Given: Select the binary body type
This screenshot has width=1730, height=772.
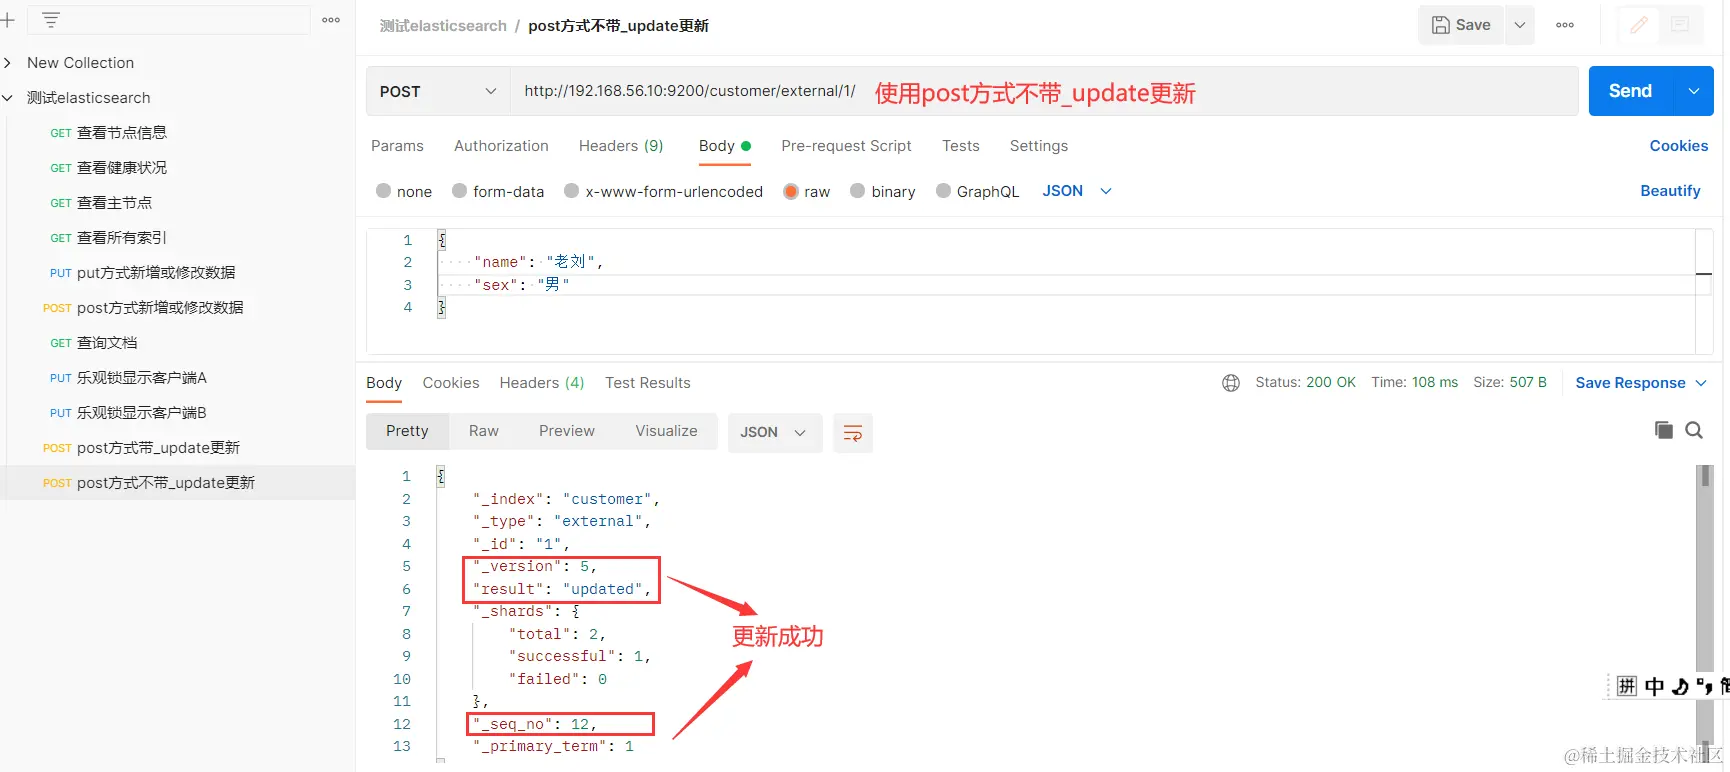Looking at the screenshot, I should (x=883, y=191).
